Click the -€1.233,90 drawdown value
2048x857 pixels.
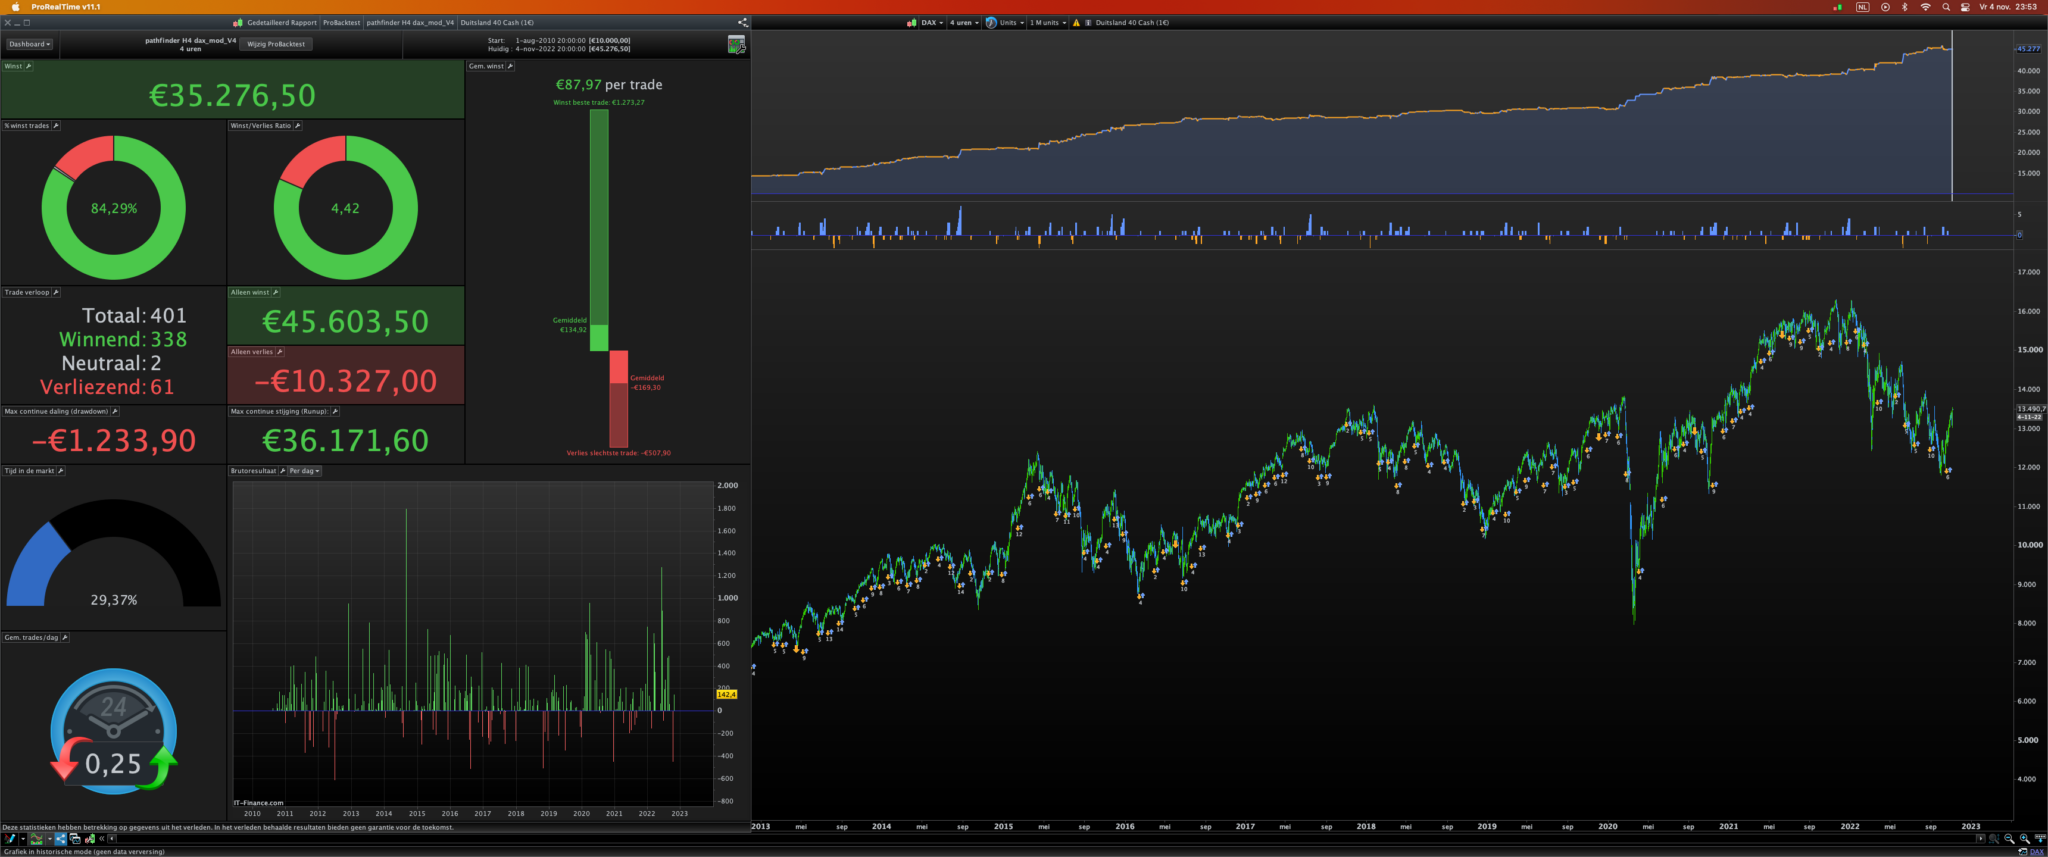(114, 440)
